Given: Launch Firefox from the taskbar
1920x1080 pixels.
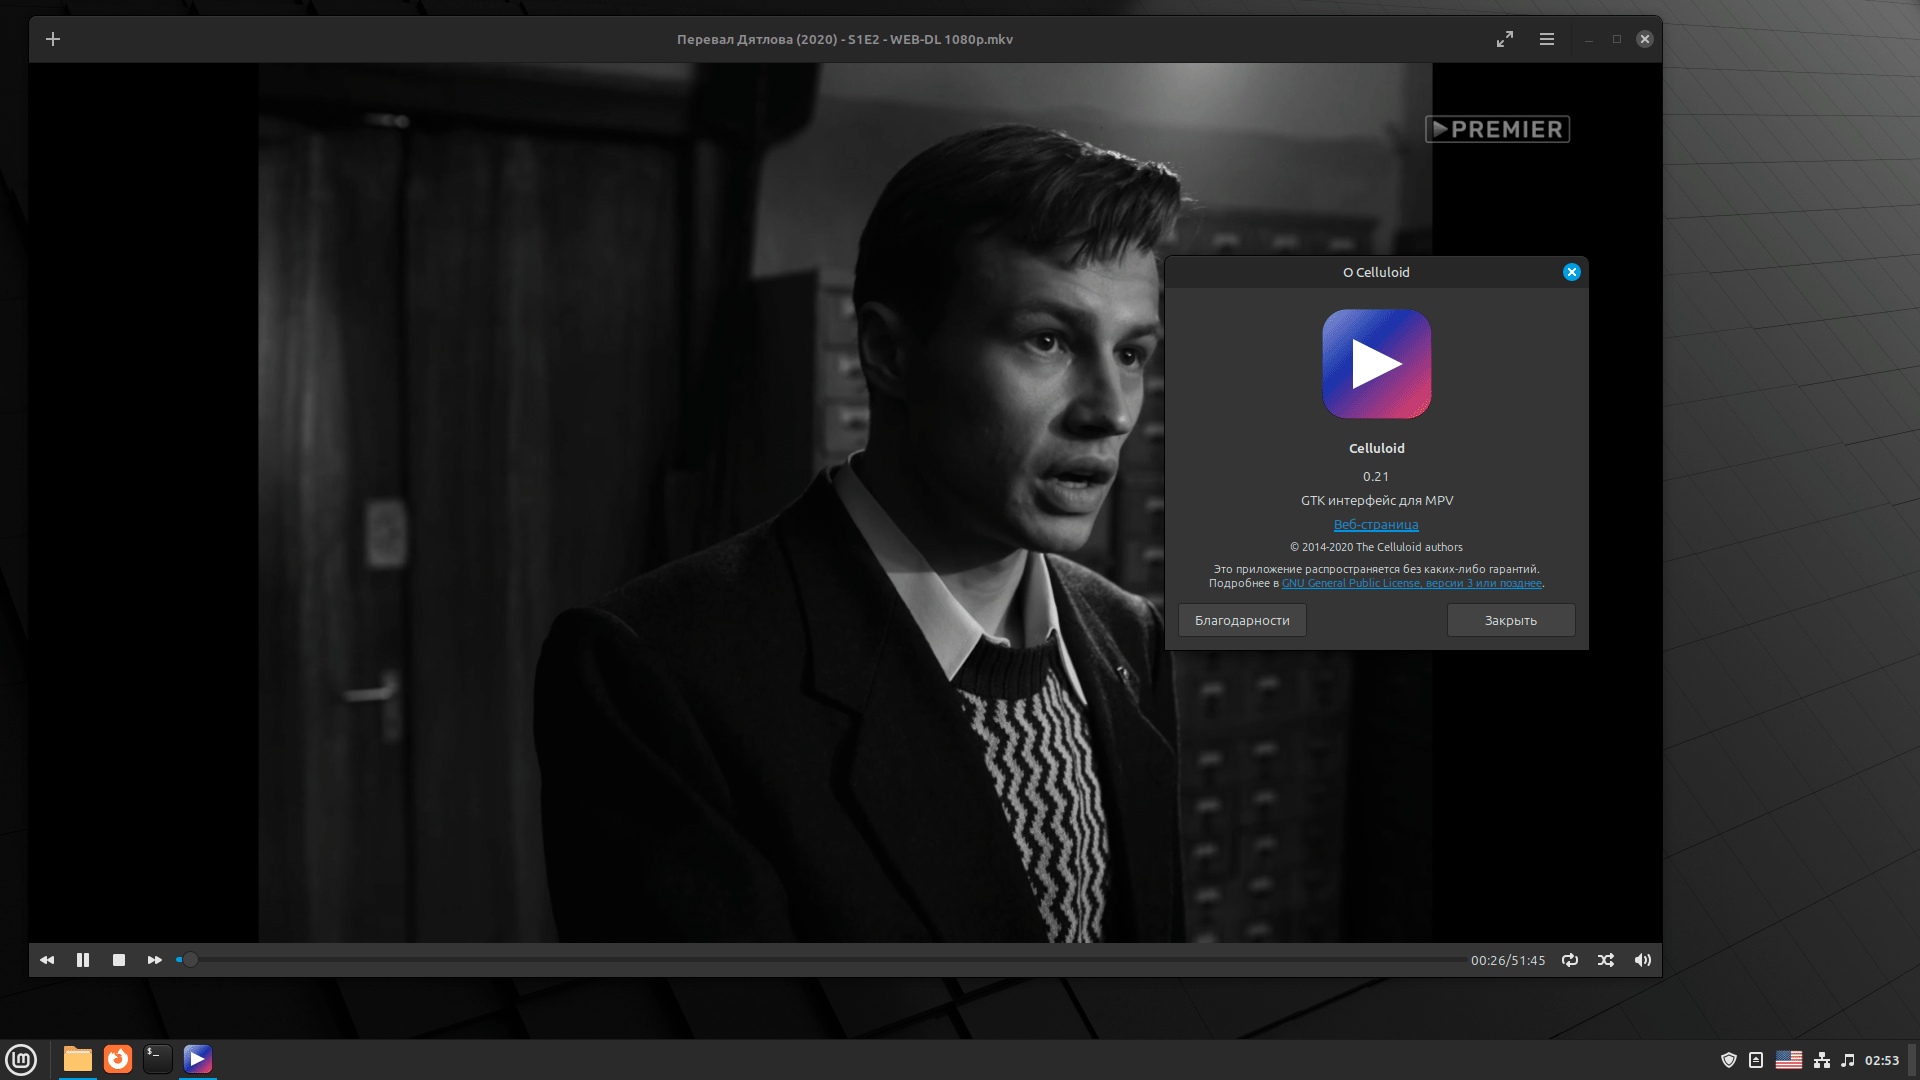Looking at the screenshot, I should [x=118, y=1059].
